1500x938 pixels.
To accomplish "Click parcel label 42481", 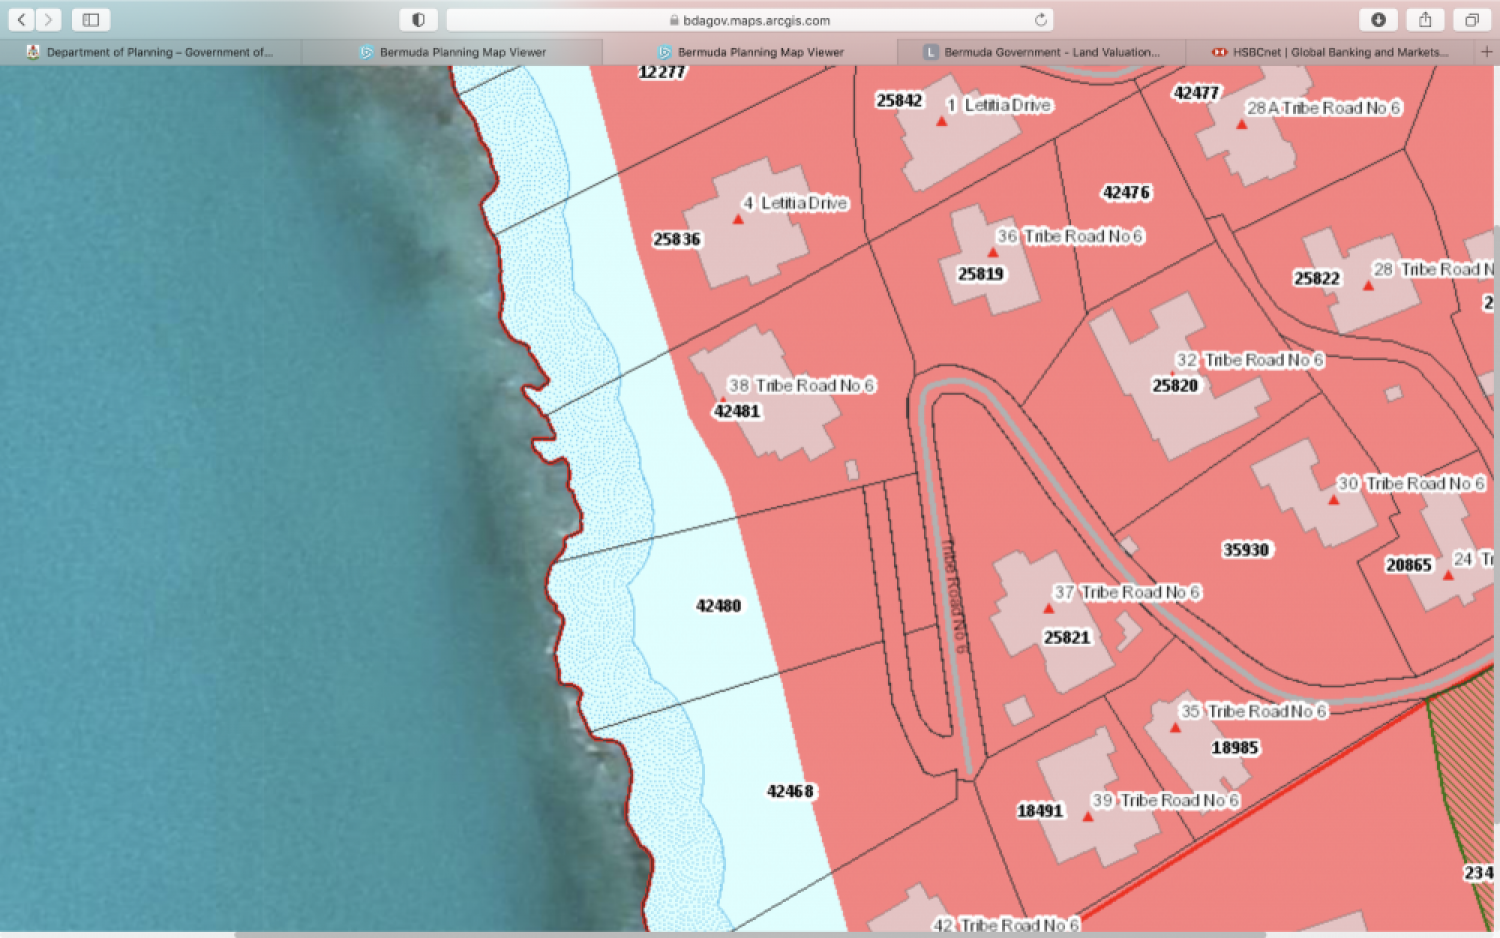I will click(737, 411).
